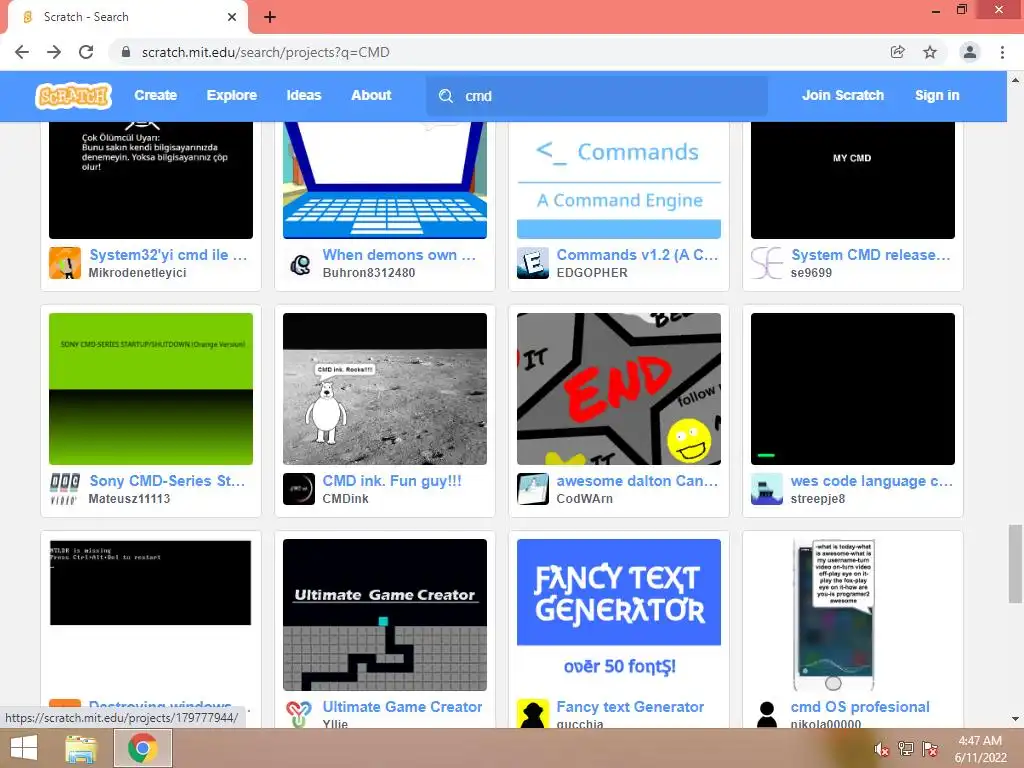Click Mikrodenetleyici's avatar icon
Image resolution: width=1024 pixels, height=768 pixels.
click(x=65, y=263)
